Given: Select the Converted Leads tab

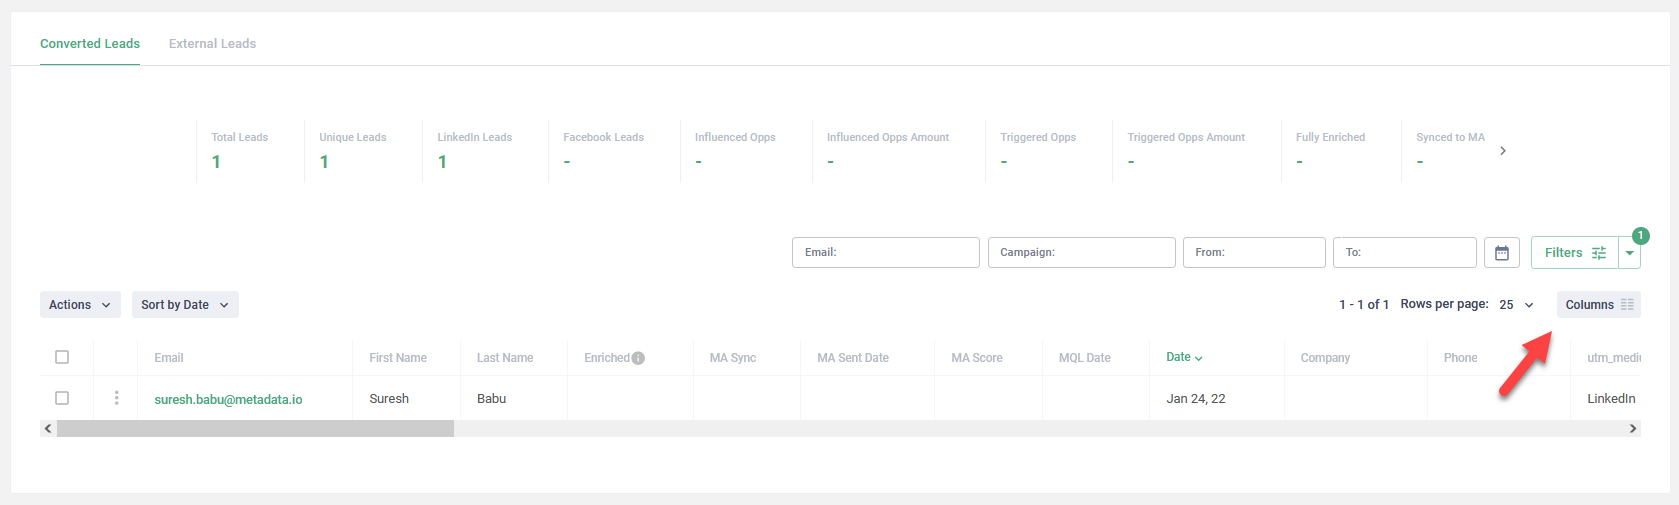Looking at the screenshot, I should [90, 44].
